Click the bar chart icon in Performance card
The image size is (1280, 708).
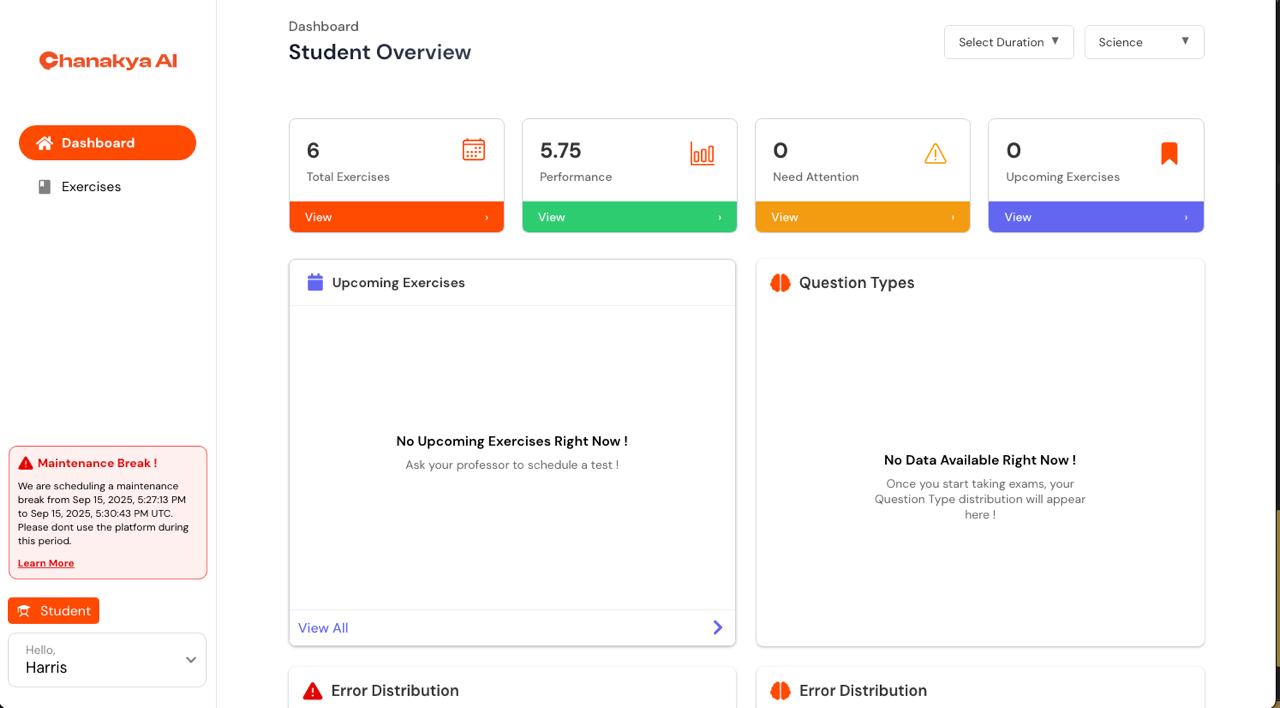coord(702,153)
